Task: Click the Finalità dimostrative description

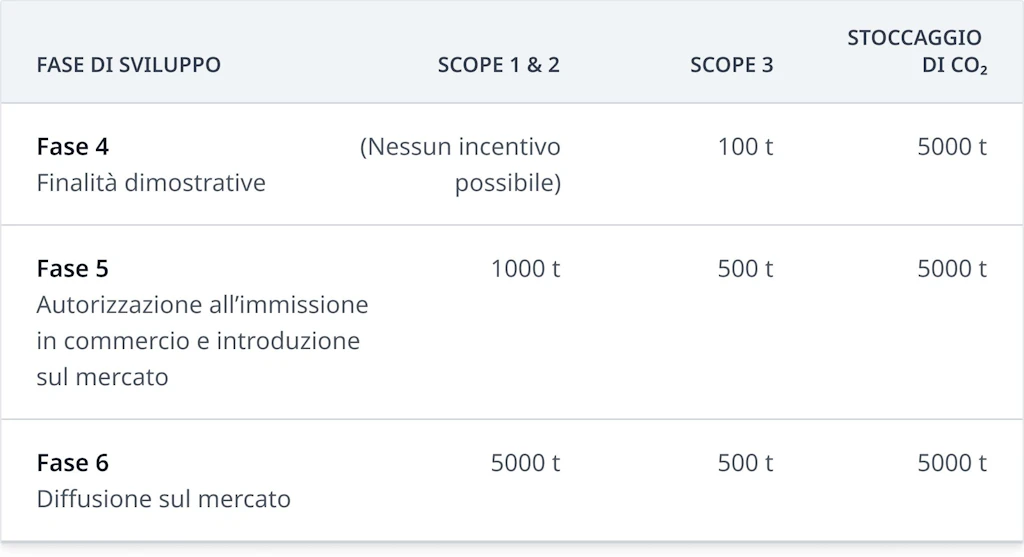Action: (x=151, y=184)
